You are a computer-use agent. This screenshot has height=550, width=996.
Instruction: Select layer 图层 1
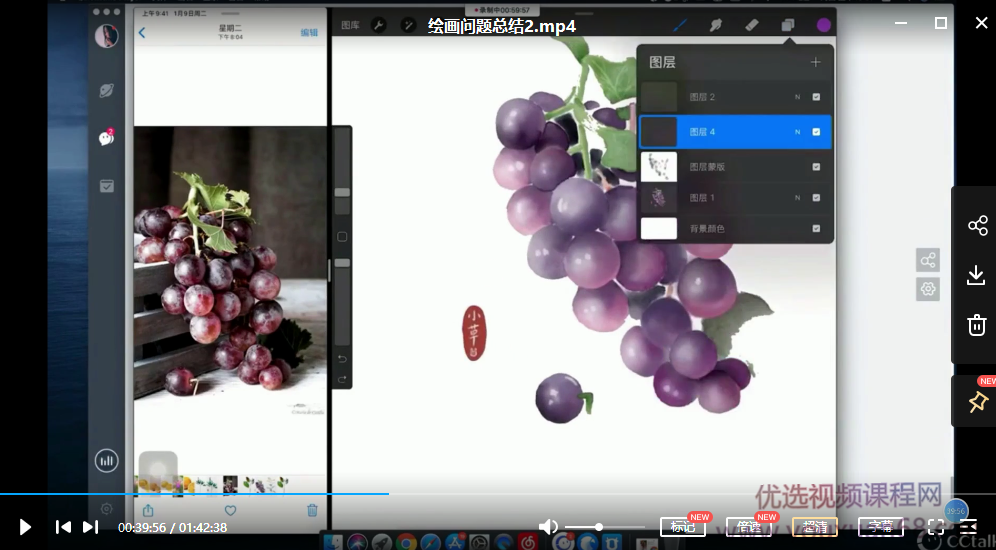click(735, 198)
